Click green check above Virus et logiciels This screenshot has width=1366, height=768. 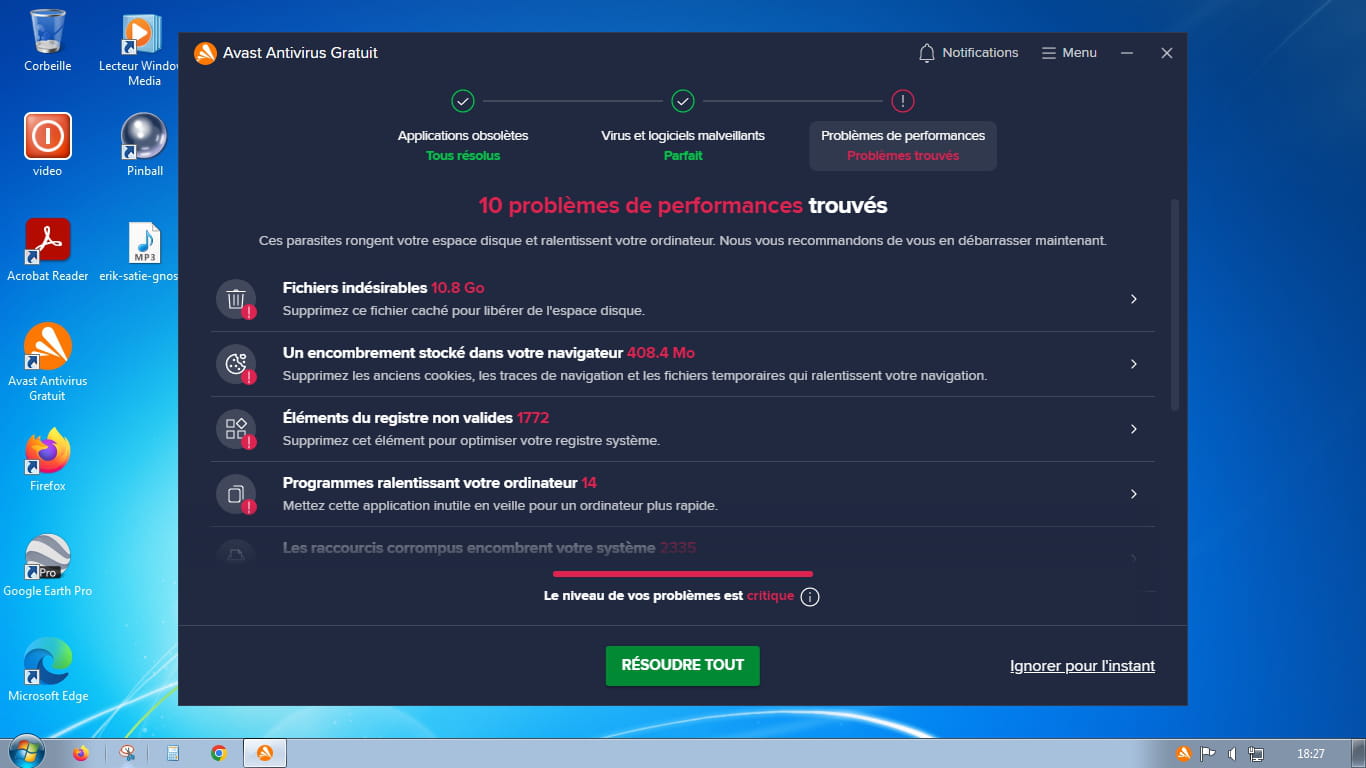click(x=683, y=101)
